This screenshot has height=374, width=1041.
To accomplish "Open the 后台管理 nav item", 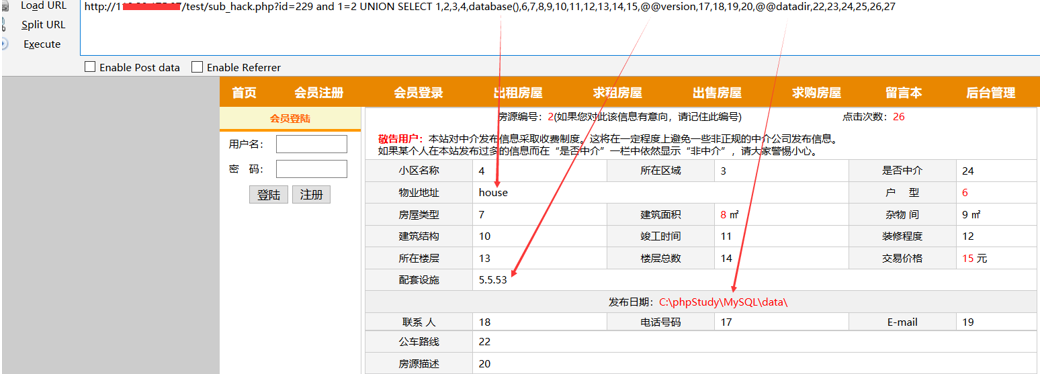I will point(991,93).
